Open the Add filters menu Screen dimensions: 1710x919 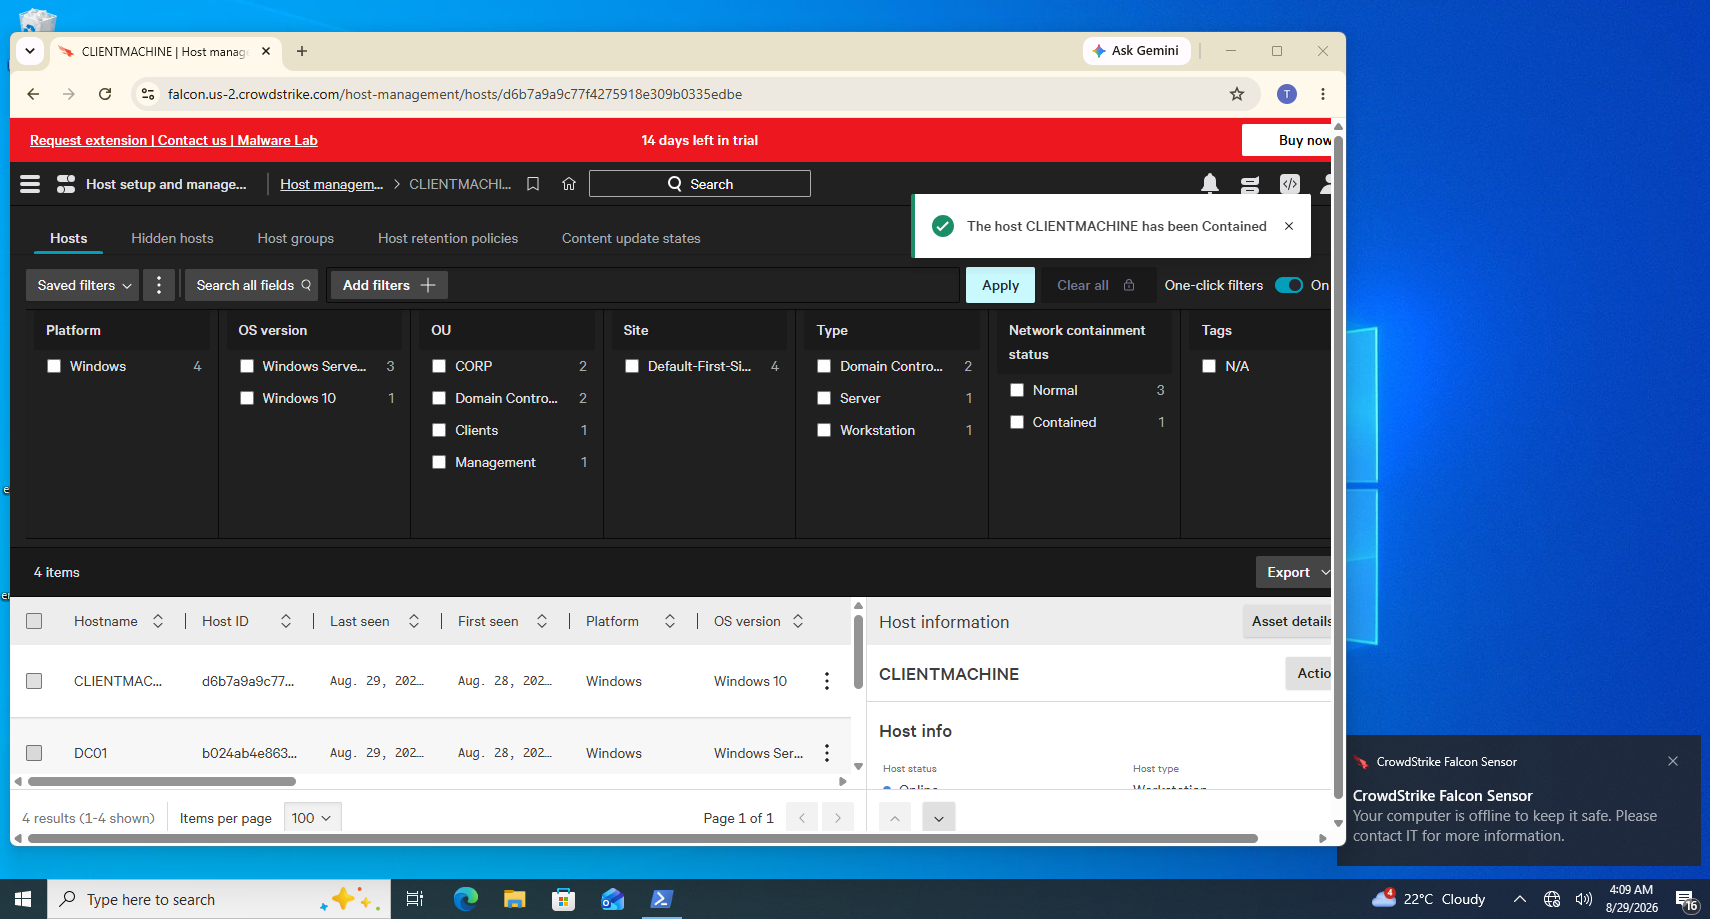(389, 285)
